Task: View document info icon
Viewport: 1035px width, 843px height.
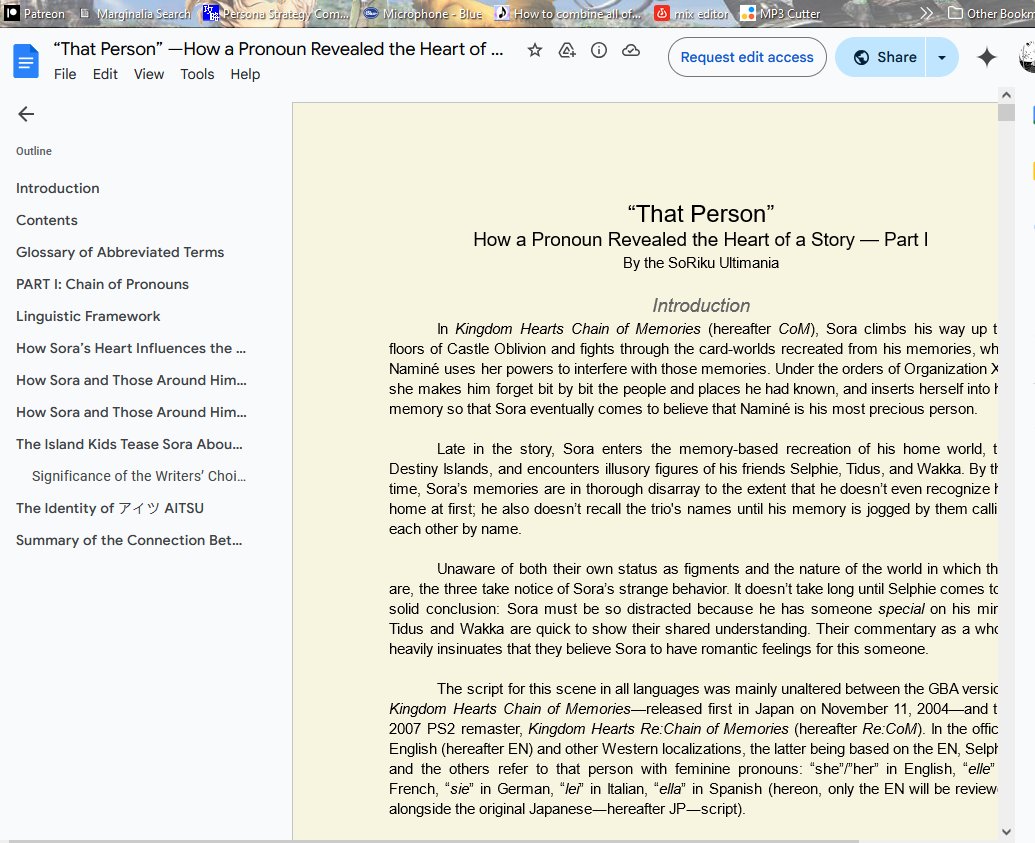Action: 599,50
